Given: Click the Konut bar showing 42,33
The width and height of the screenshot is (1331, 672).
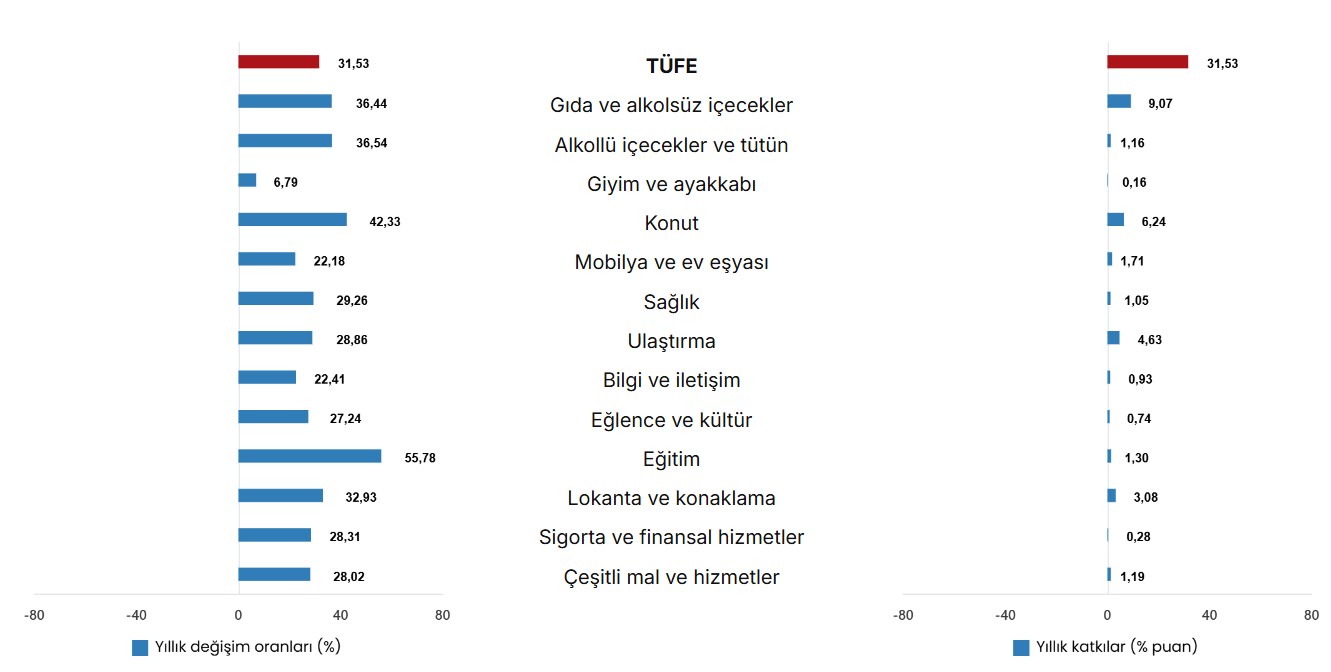Looking at the screenshot, I should (292, 220).
